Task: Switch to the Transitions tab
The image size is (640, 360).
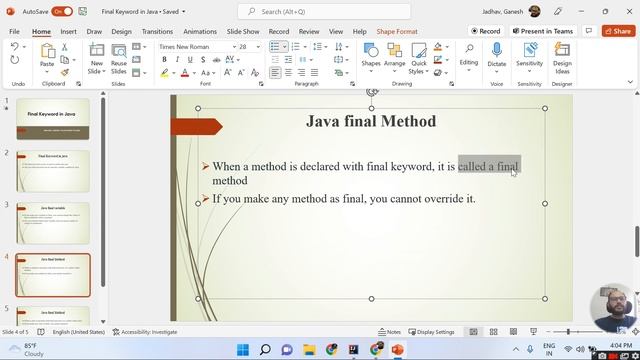Action: (x=157, y=31)
